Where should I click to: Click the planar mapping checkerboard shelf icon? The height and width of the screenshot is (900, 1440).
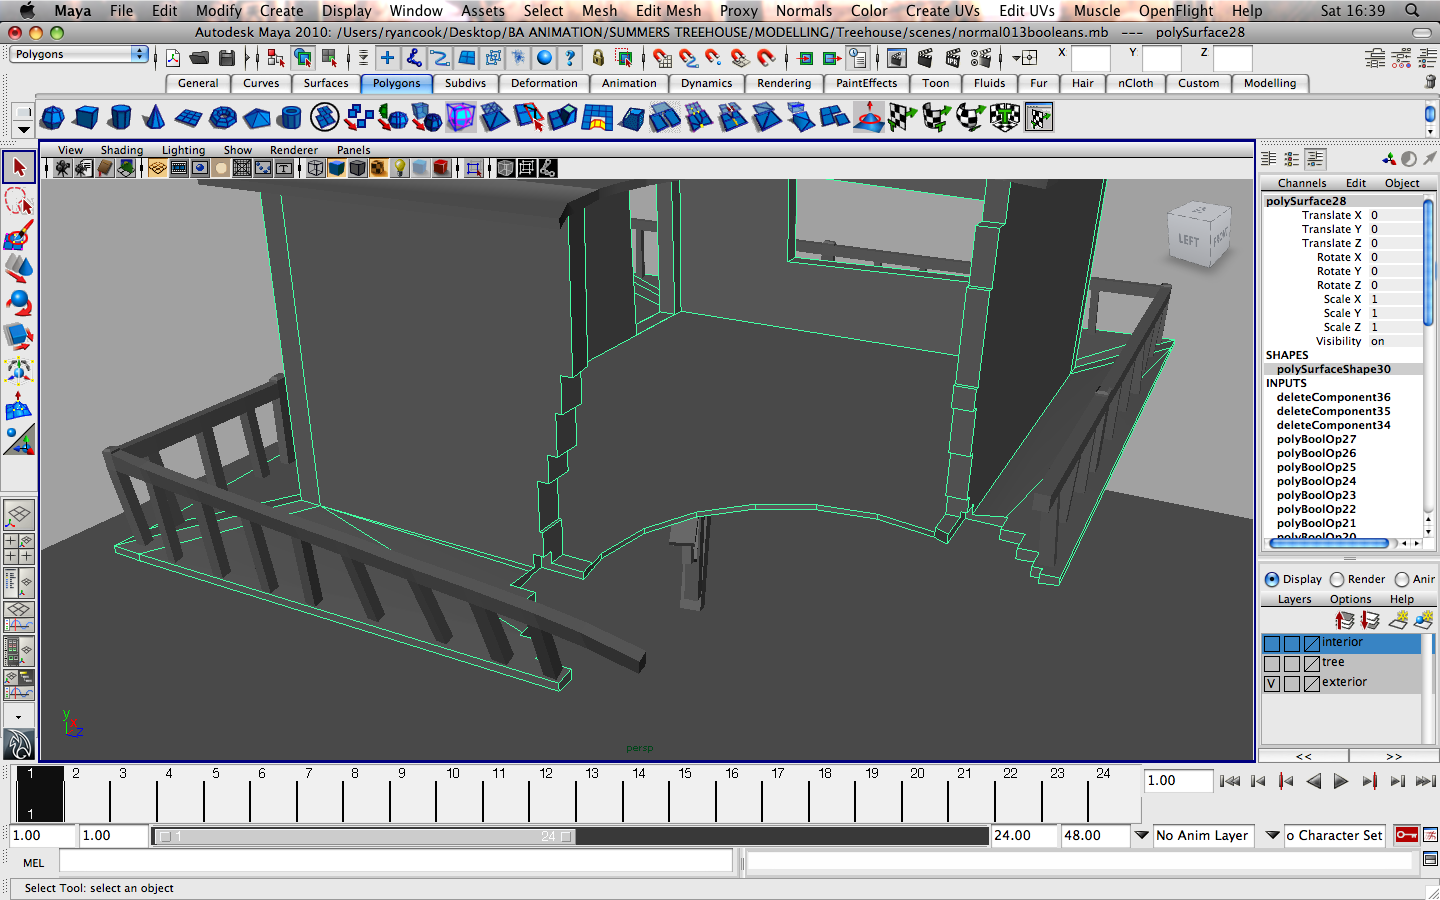pyautogui.click(x=902, y=118)
